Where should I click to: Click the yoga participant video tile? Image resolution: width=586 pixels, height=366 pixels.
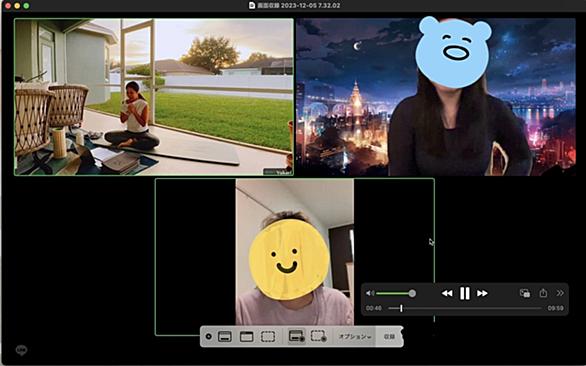coord(154,97)
